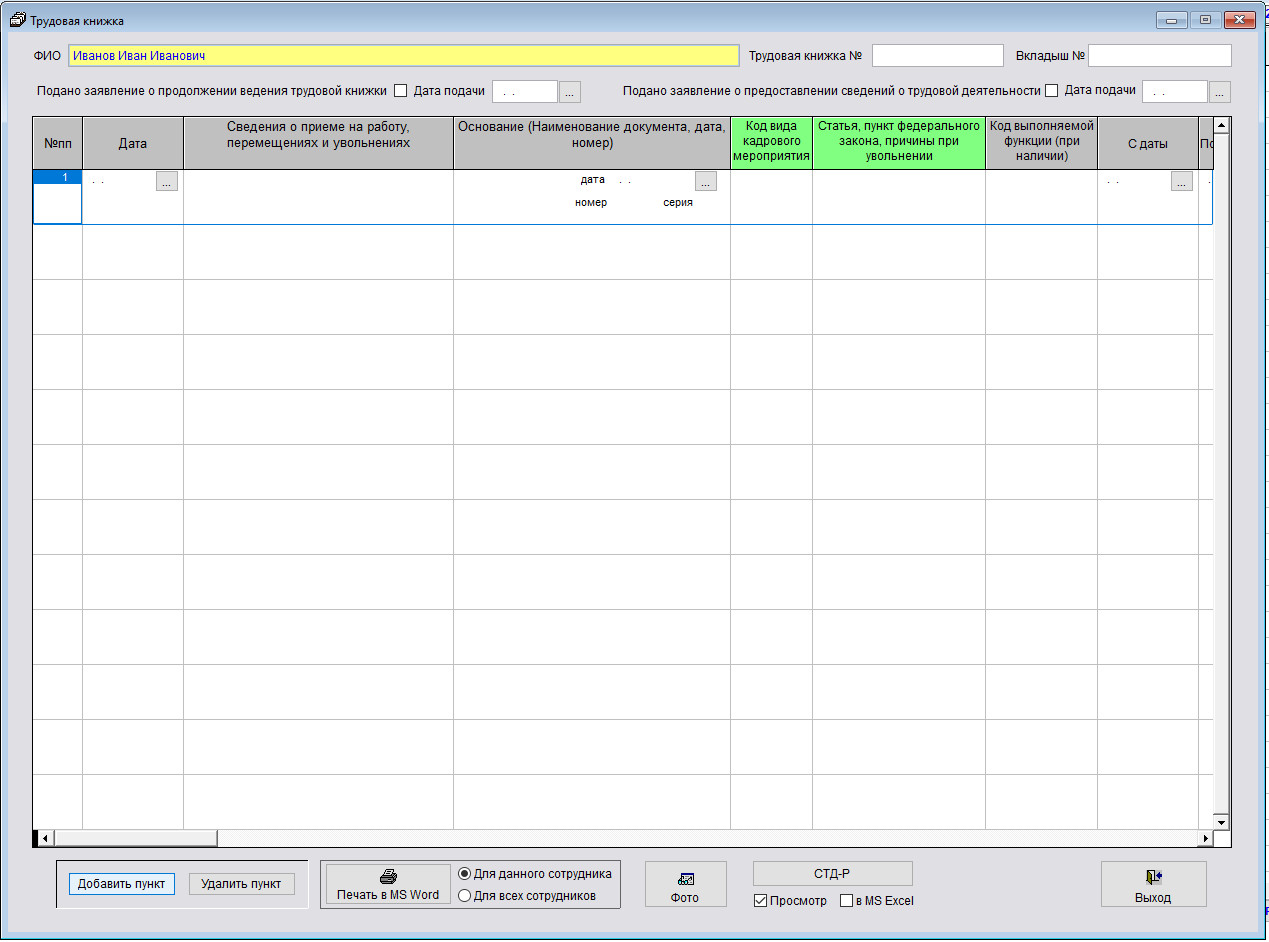Click horizontal scrollbar right arrow

1205,838
